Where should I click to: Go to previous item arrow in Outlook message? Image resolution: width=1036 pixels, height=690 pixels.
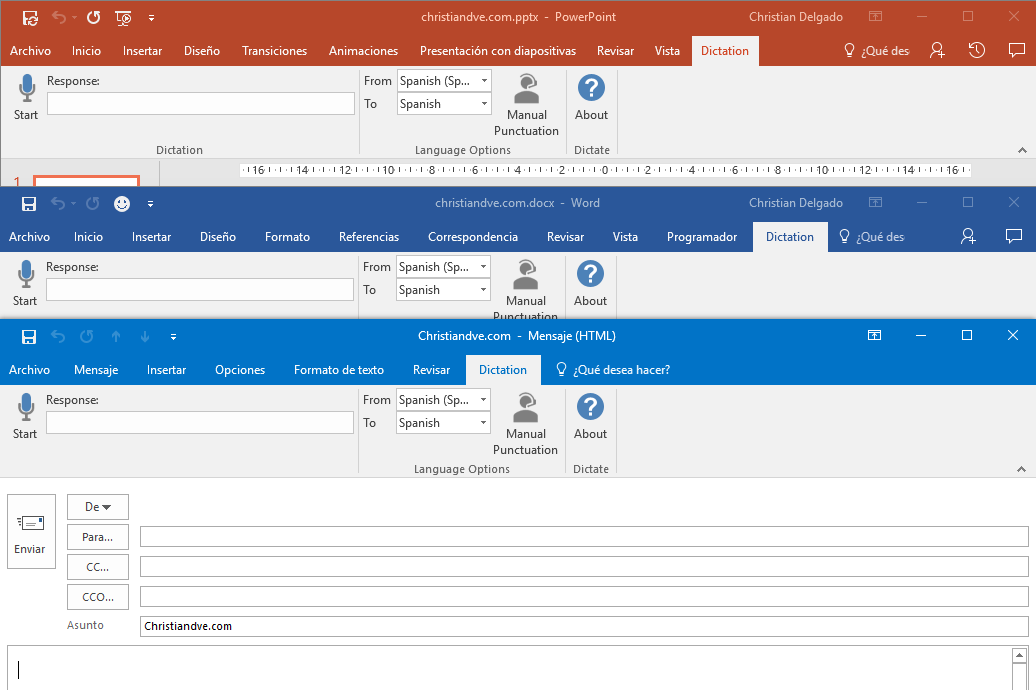(116, 336)
